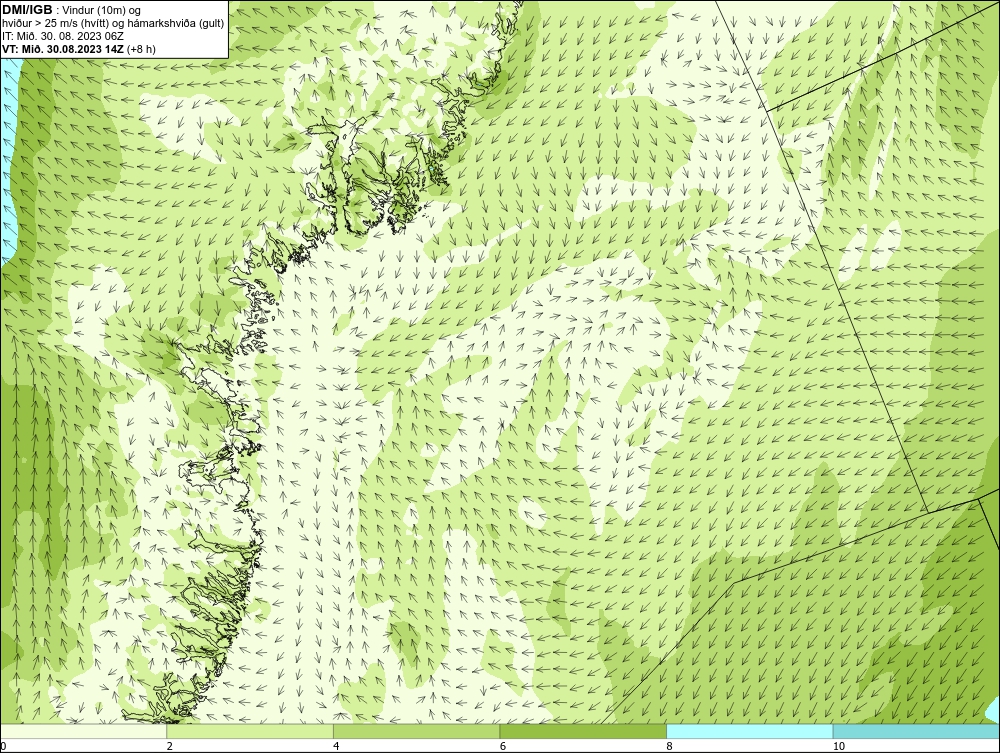Click legend scale label '0'

click(x=3, y=746)
